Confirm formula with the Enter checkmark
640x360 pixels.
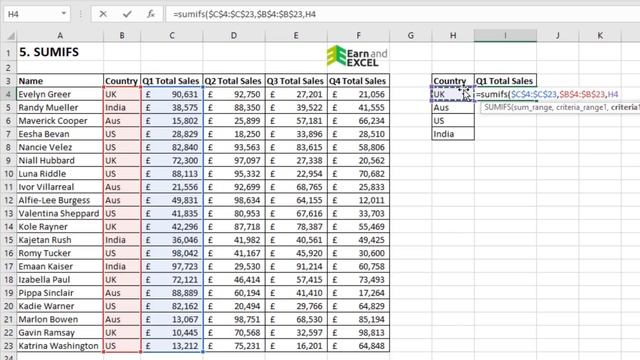(x=127, y=14)
